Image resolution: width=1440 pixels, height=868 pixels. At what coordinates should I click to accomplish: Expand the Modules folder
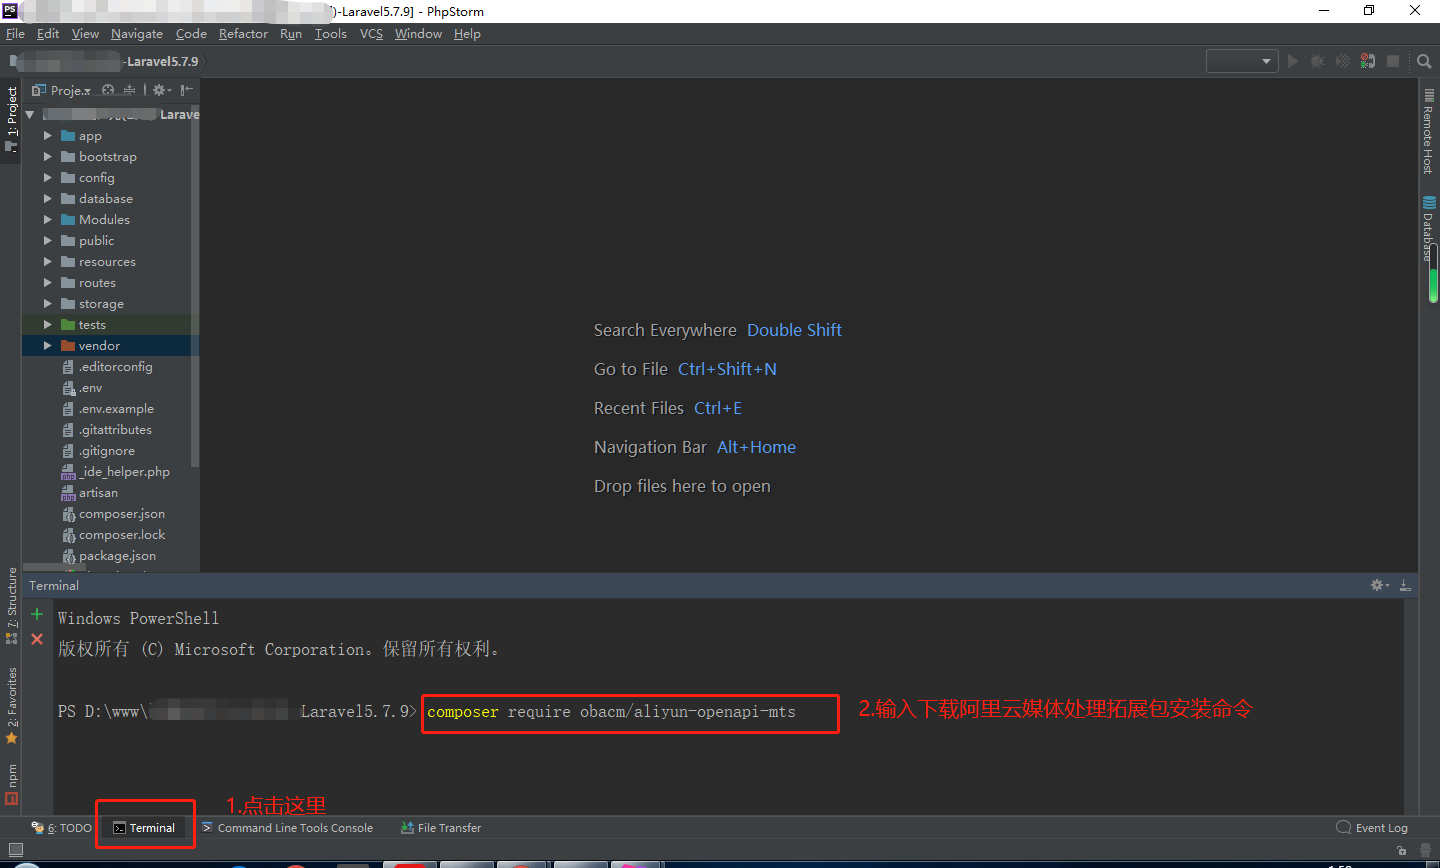pos(47,220)
